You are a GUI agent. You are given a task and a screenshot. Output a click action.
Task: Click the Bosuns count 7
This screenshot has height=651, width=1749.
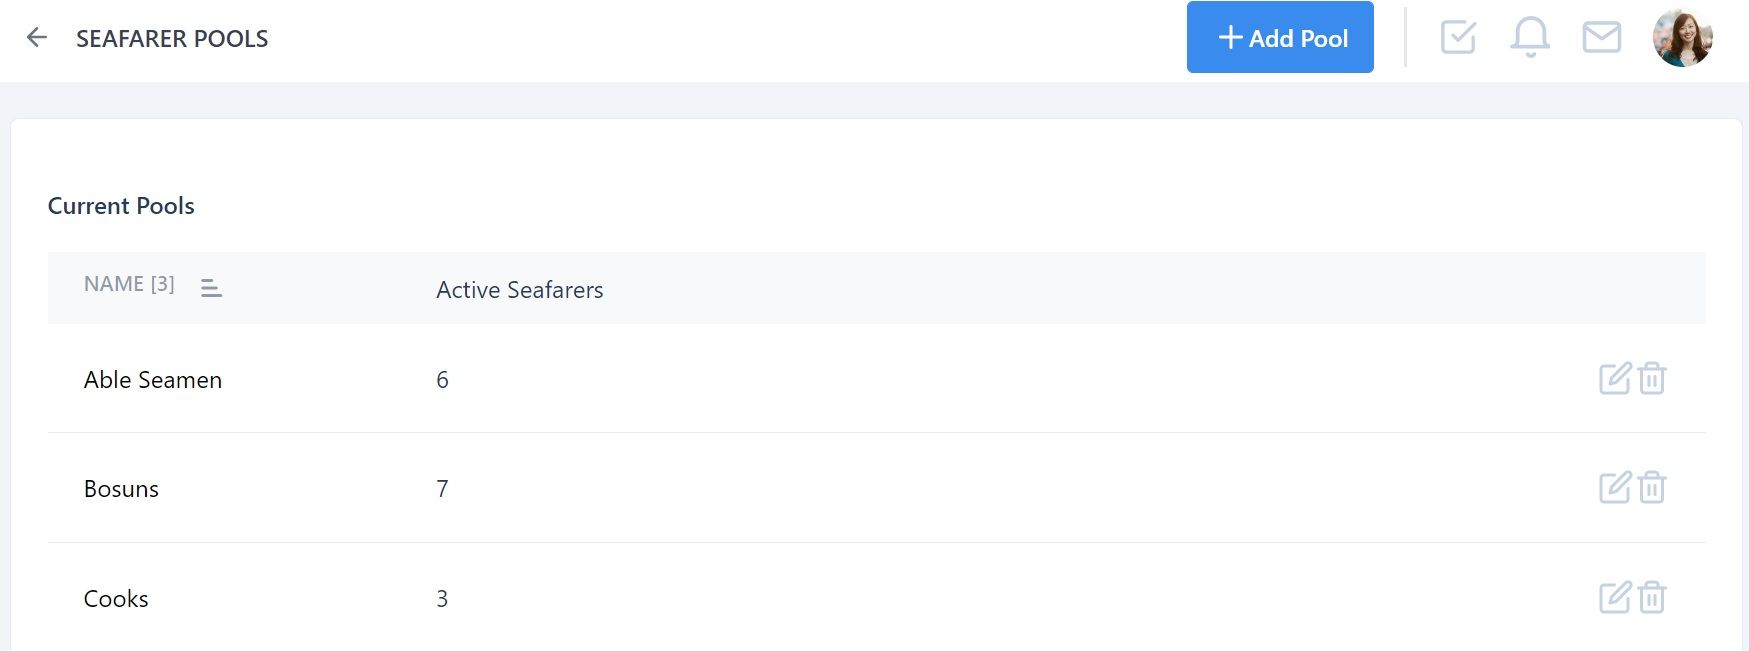pyautogui.click(x=442, y=489)
